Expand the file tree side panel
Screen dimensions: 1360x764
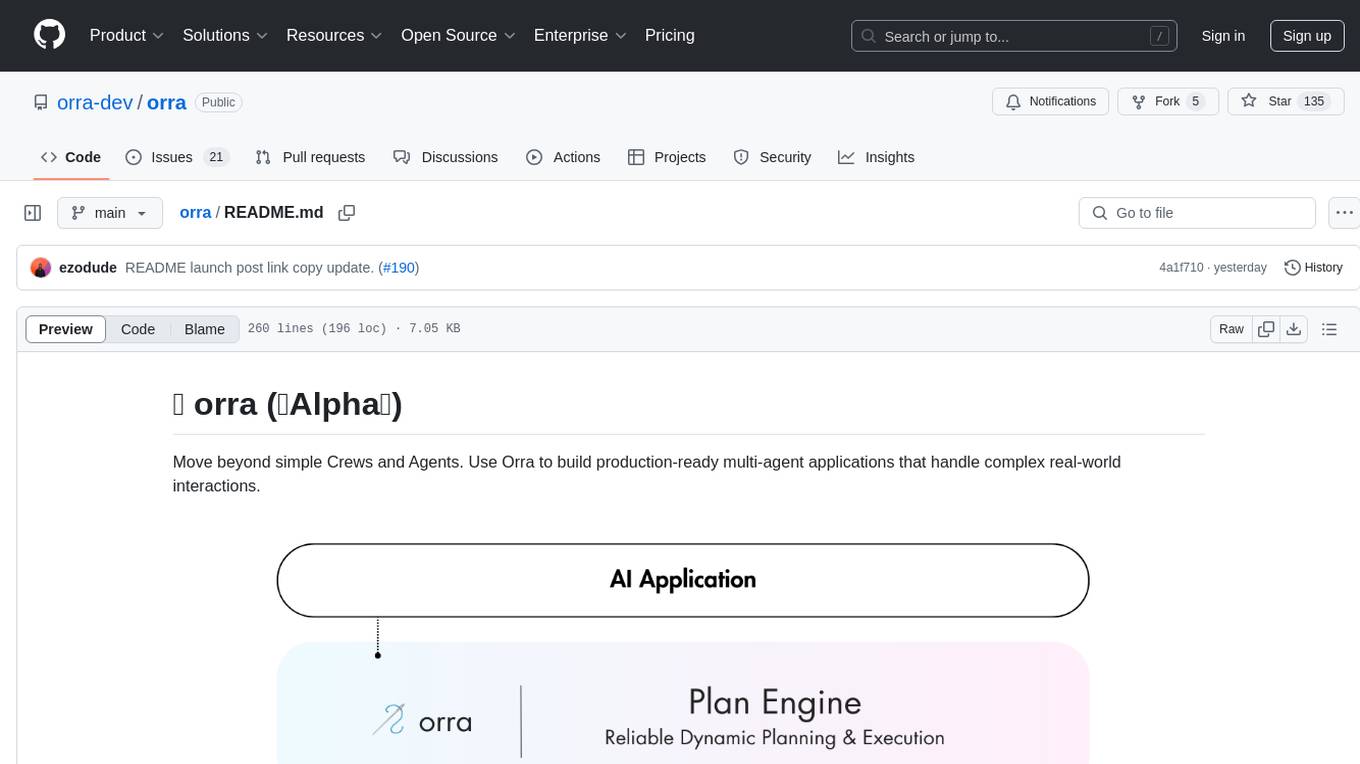[33, 213]
